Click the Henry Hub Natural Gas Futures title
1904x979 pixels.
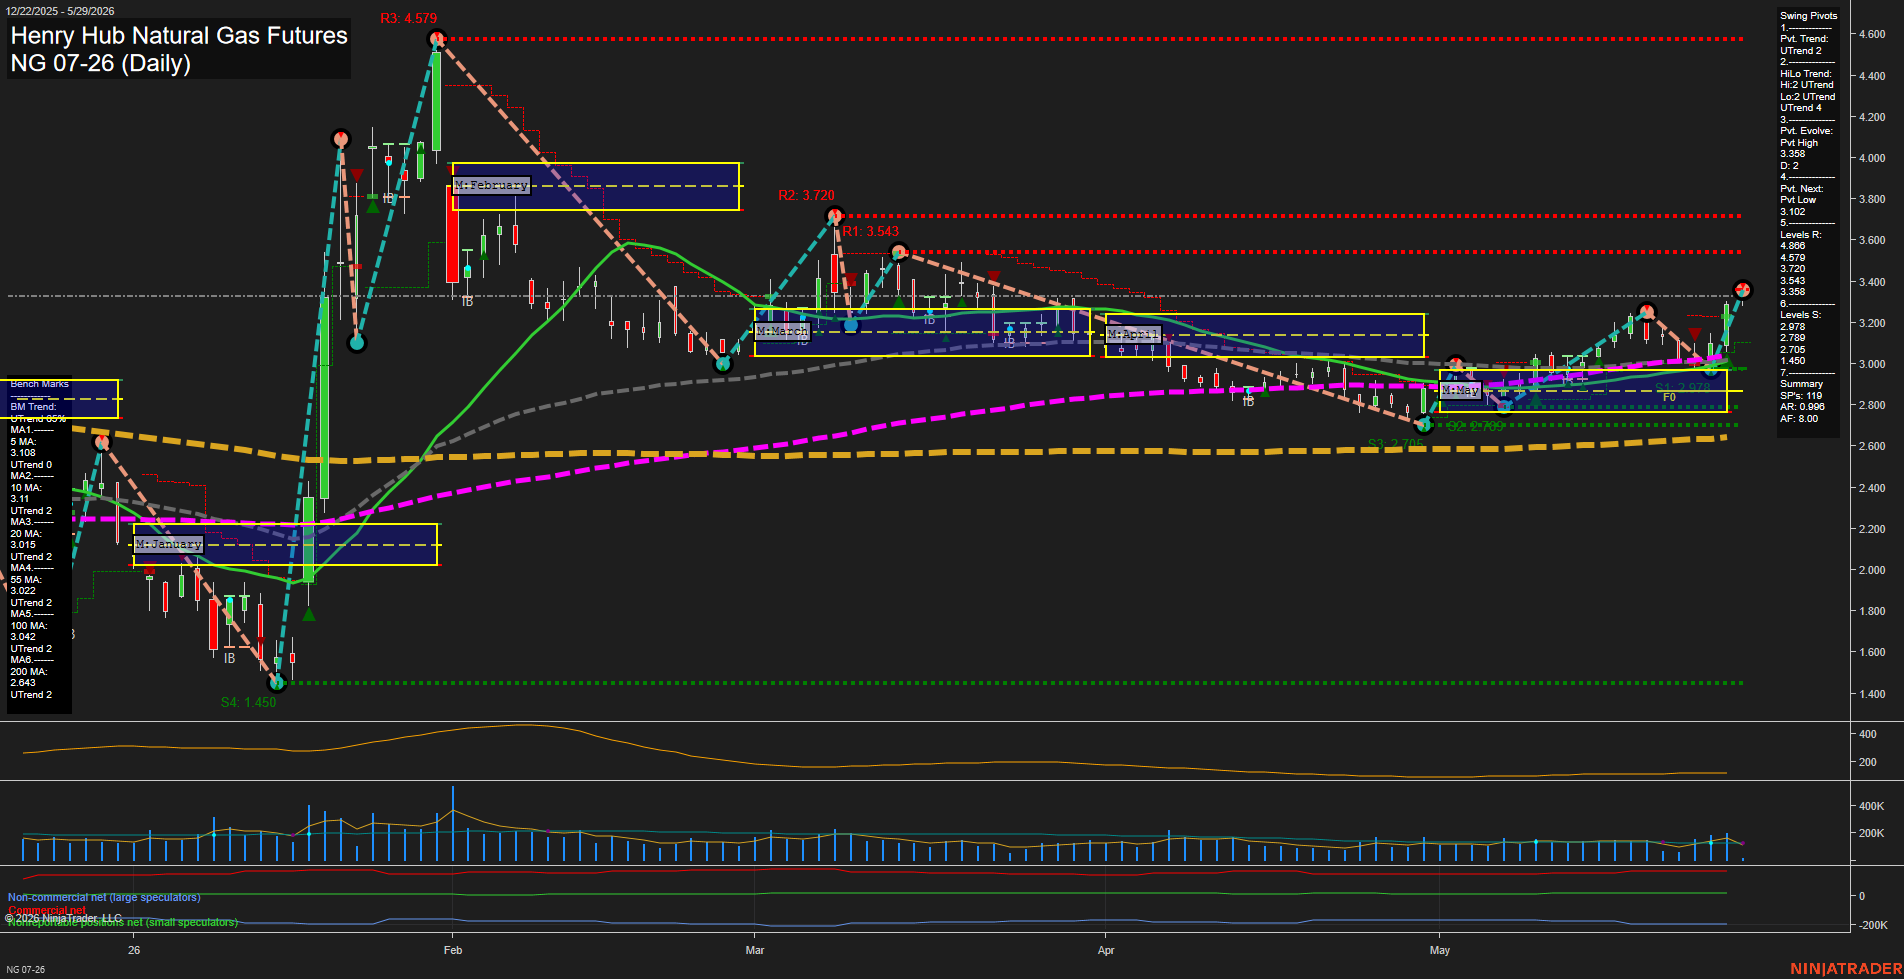coord(179,36)
